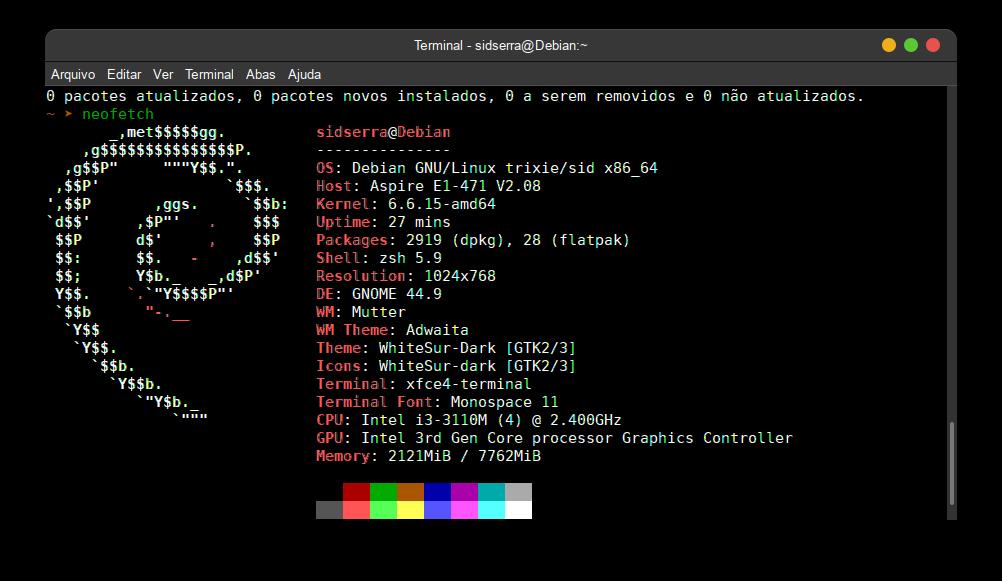Click the 'sidserra@Debian' header text
Image resolution: width=1002 pixels, height=581 pixels.
click(383, 132)
